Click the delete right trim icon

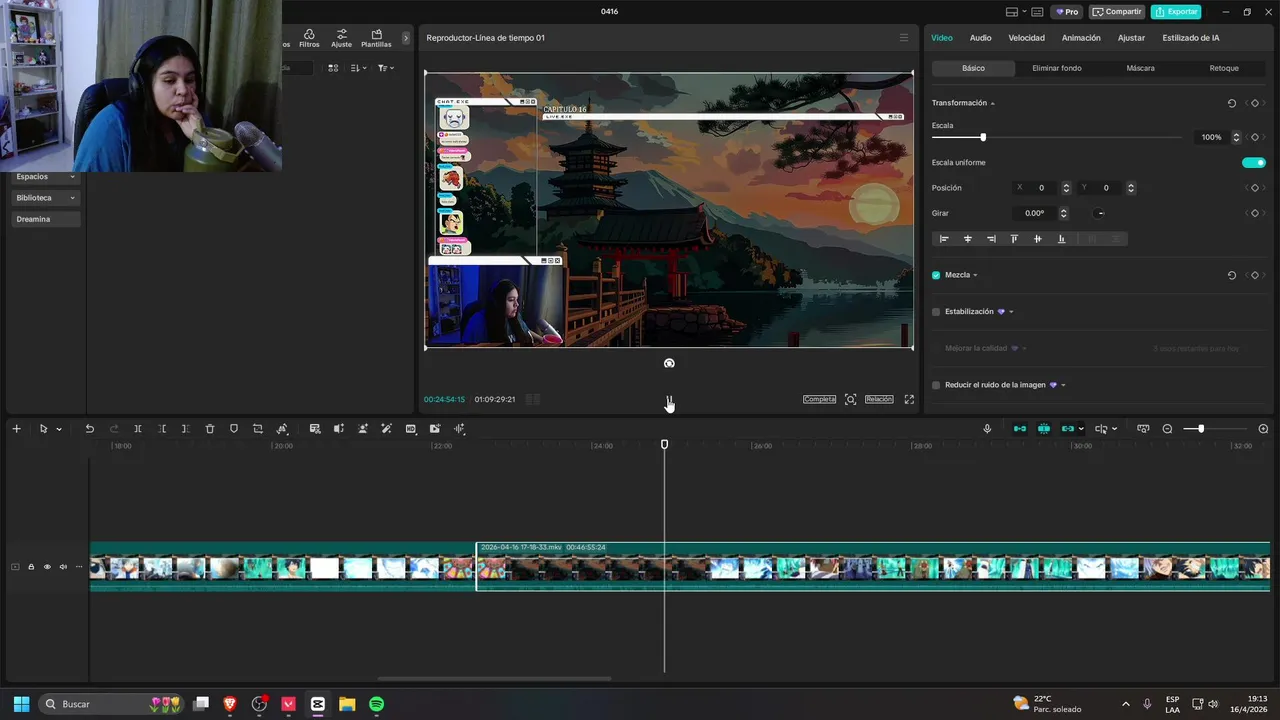tap(185, 429)
